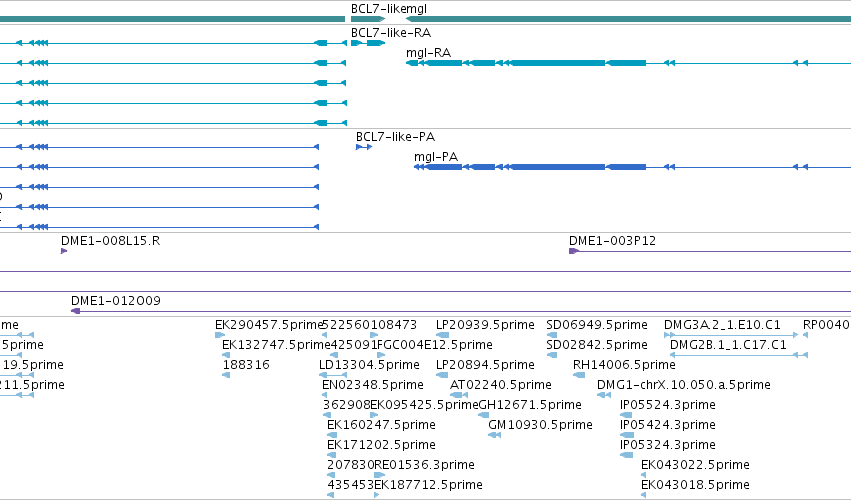Click the purple DME1-008L15.R arrow glyph
851x500 pixels.
coord(64,251)
